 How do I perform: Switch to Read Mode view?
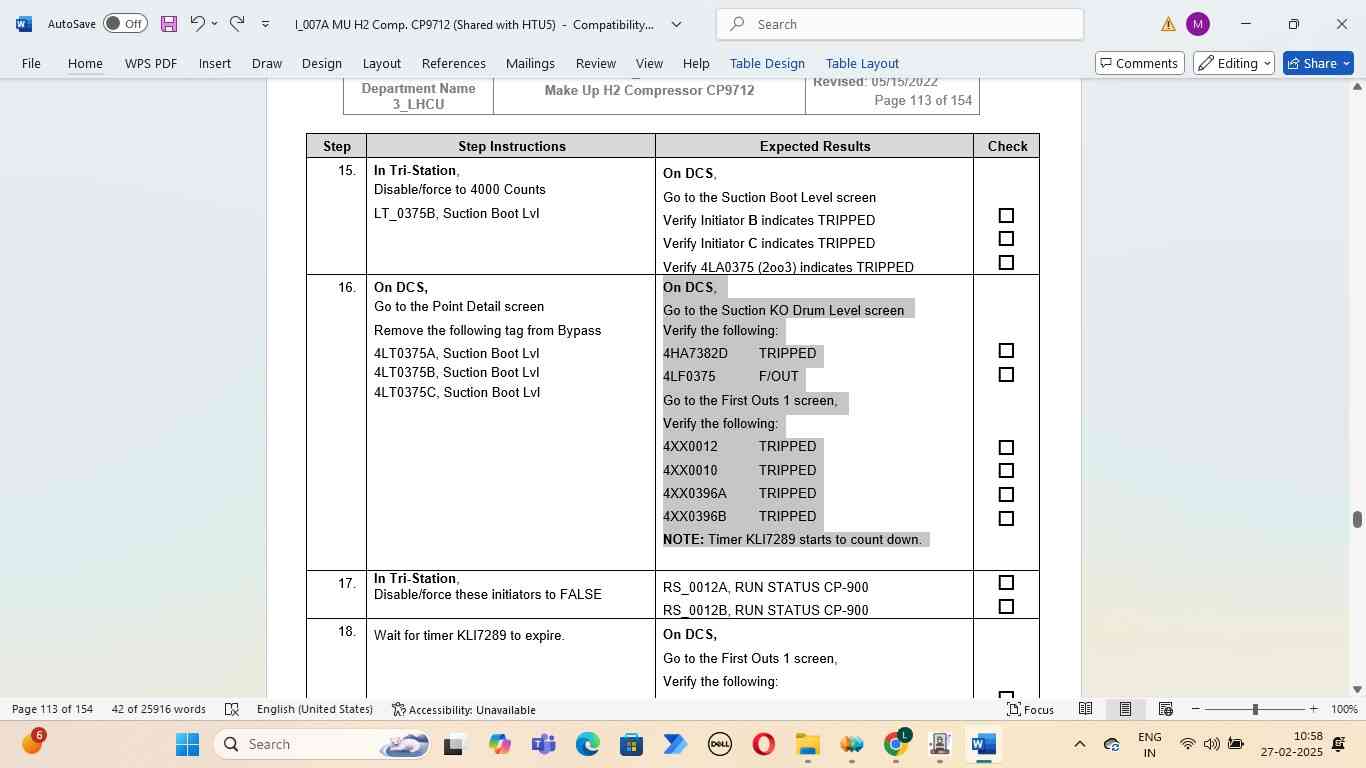click(1085, 709)
